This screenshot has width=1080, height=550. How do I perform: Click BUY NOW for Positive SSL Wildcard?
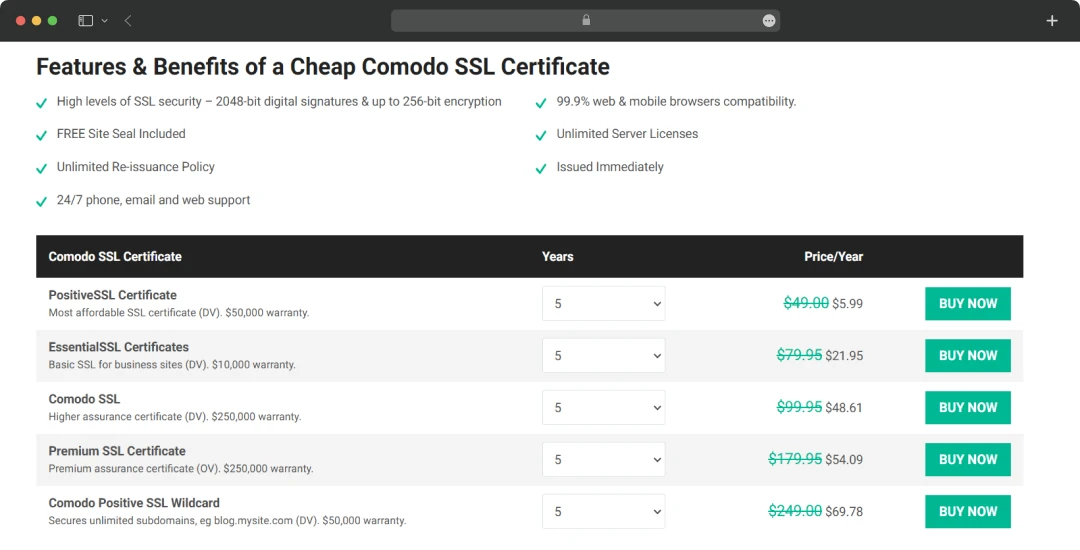pyautogui.click(x=968, y=511)
